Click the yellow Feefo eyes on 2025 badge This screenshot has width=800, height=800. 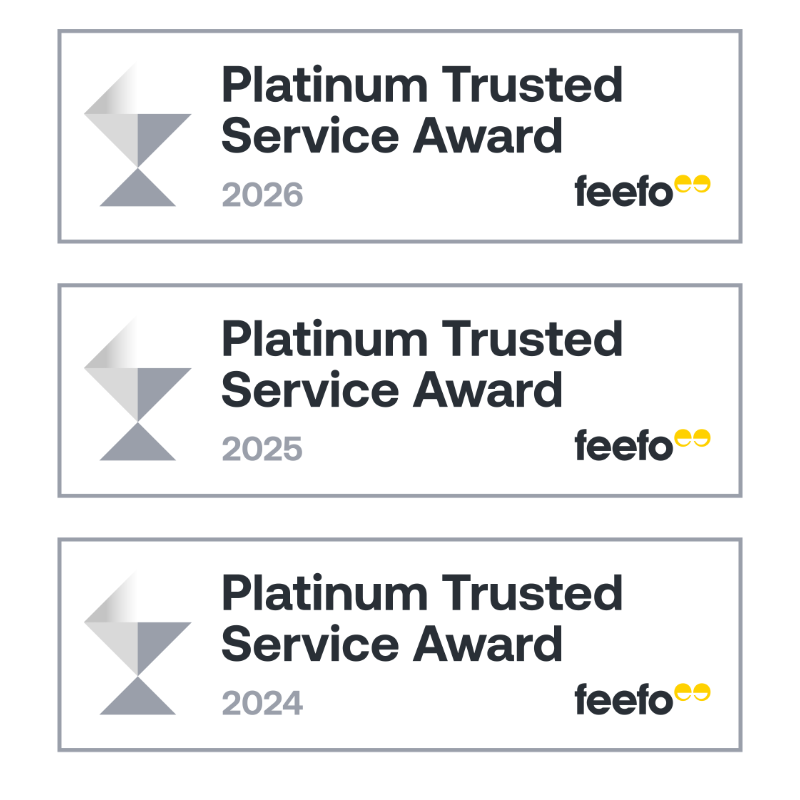coord(692,438)
